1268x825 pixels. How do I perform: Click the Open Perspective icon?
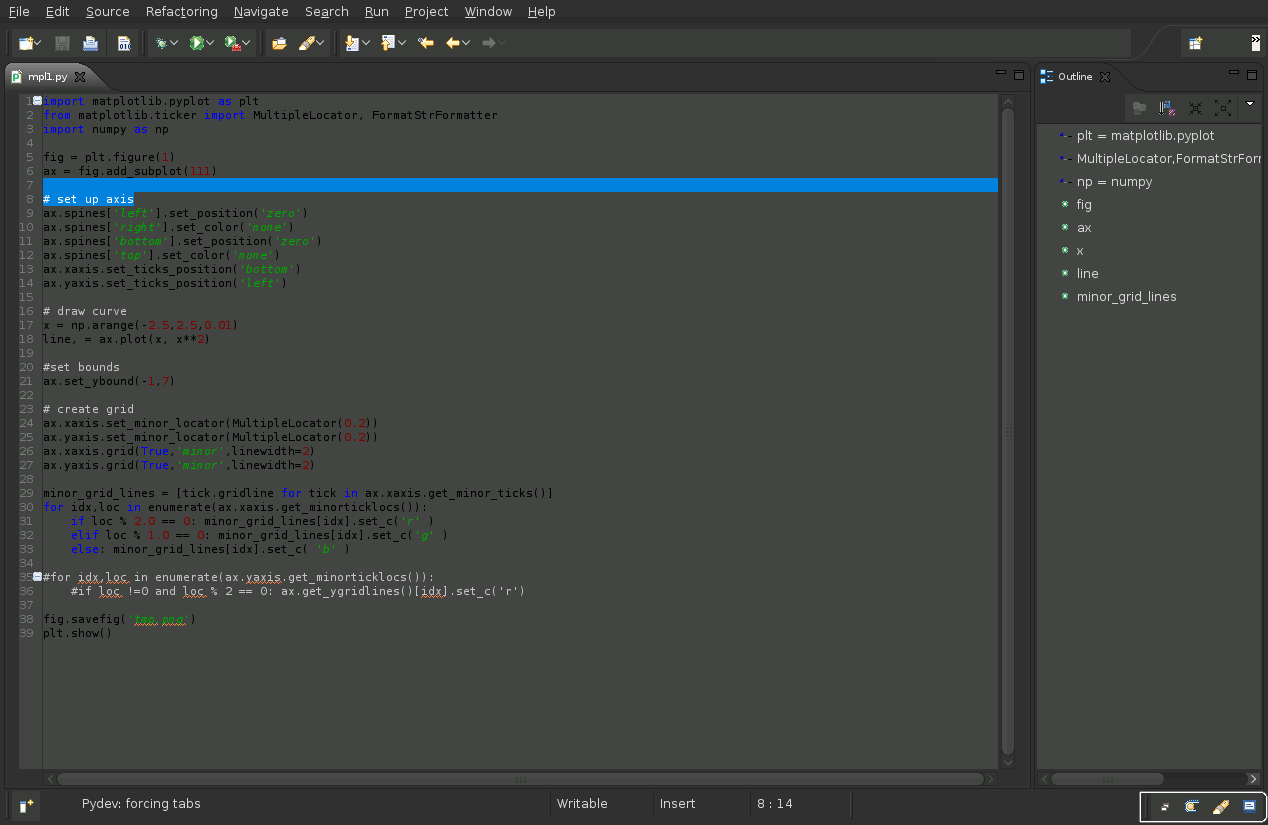[x=1195, y=43]
